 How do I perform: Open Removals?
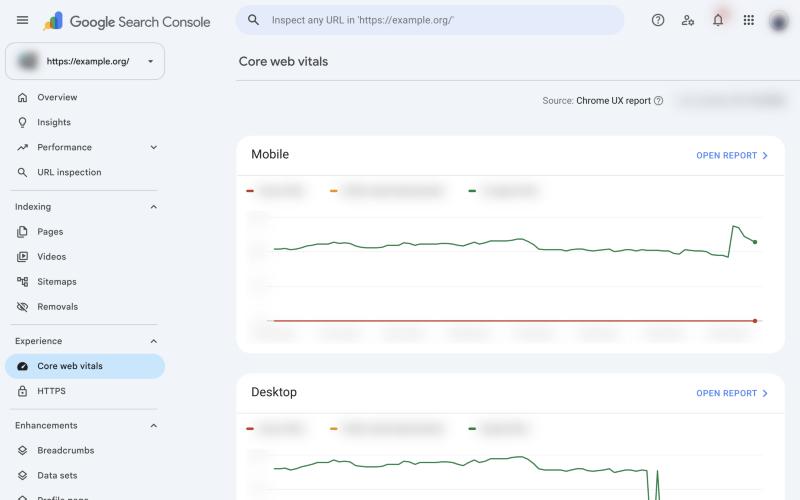85,307
